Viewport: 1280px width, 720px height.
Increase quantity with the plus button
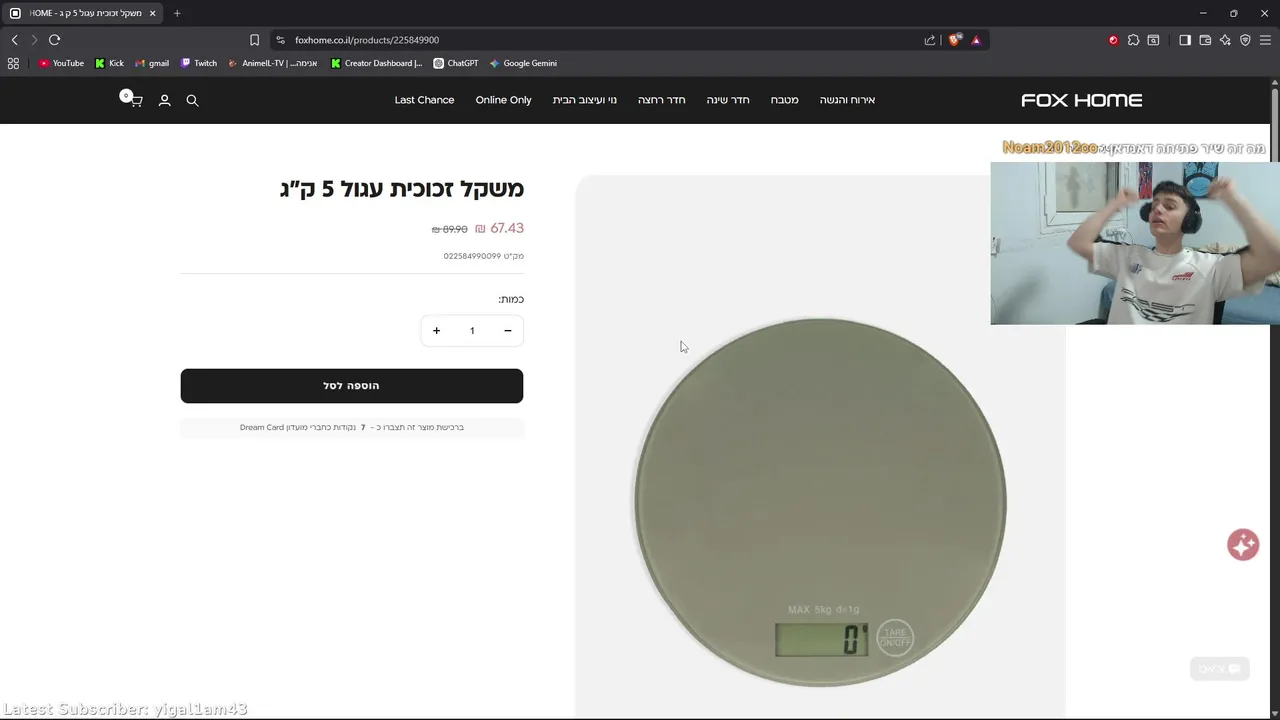436,331
